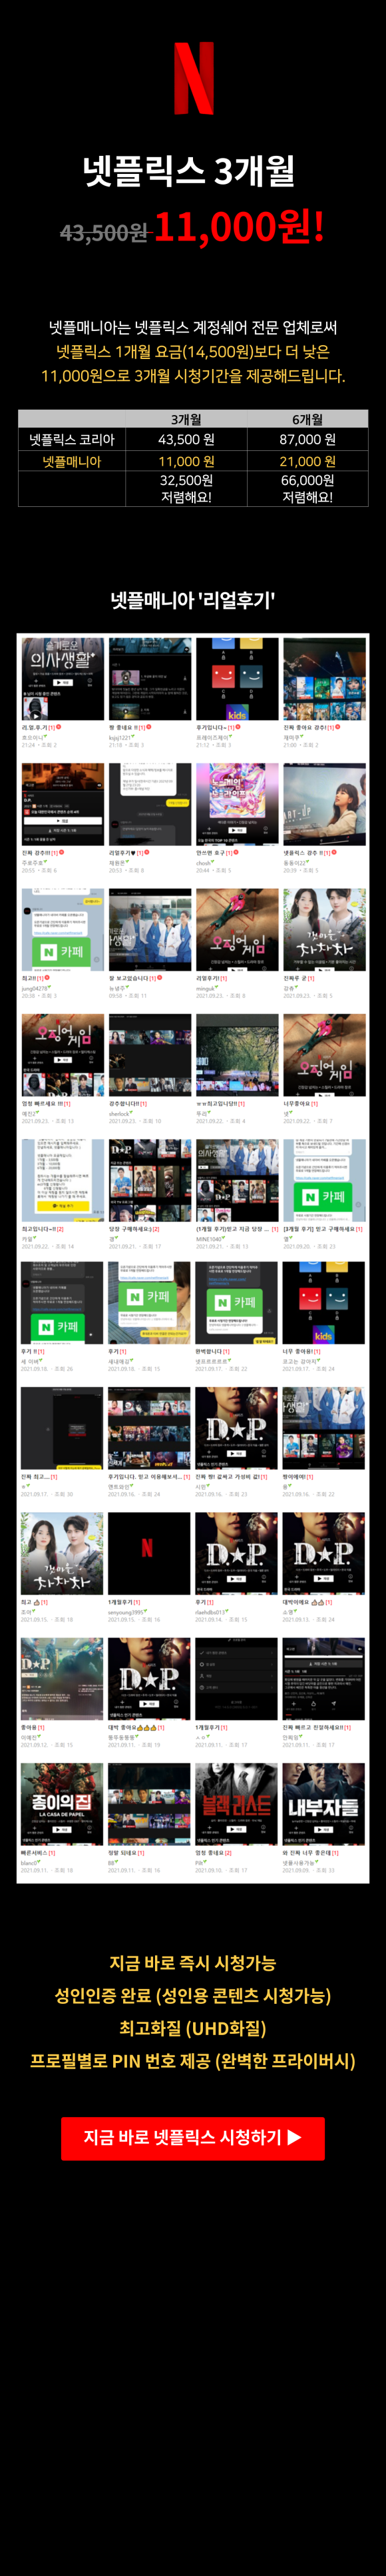Open the 오징어게임 thumbnail by minguk
Viewport: 386px width, 2576px height.
point(237,930)
